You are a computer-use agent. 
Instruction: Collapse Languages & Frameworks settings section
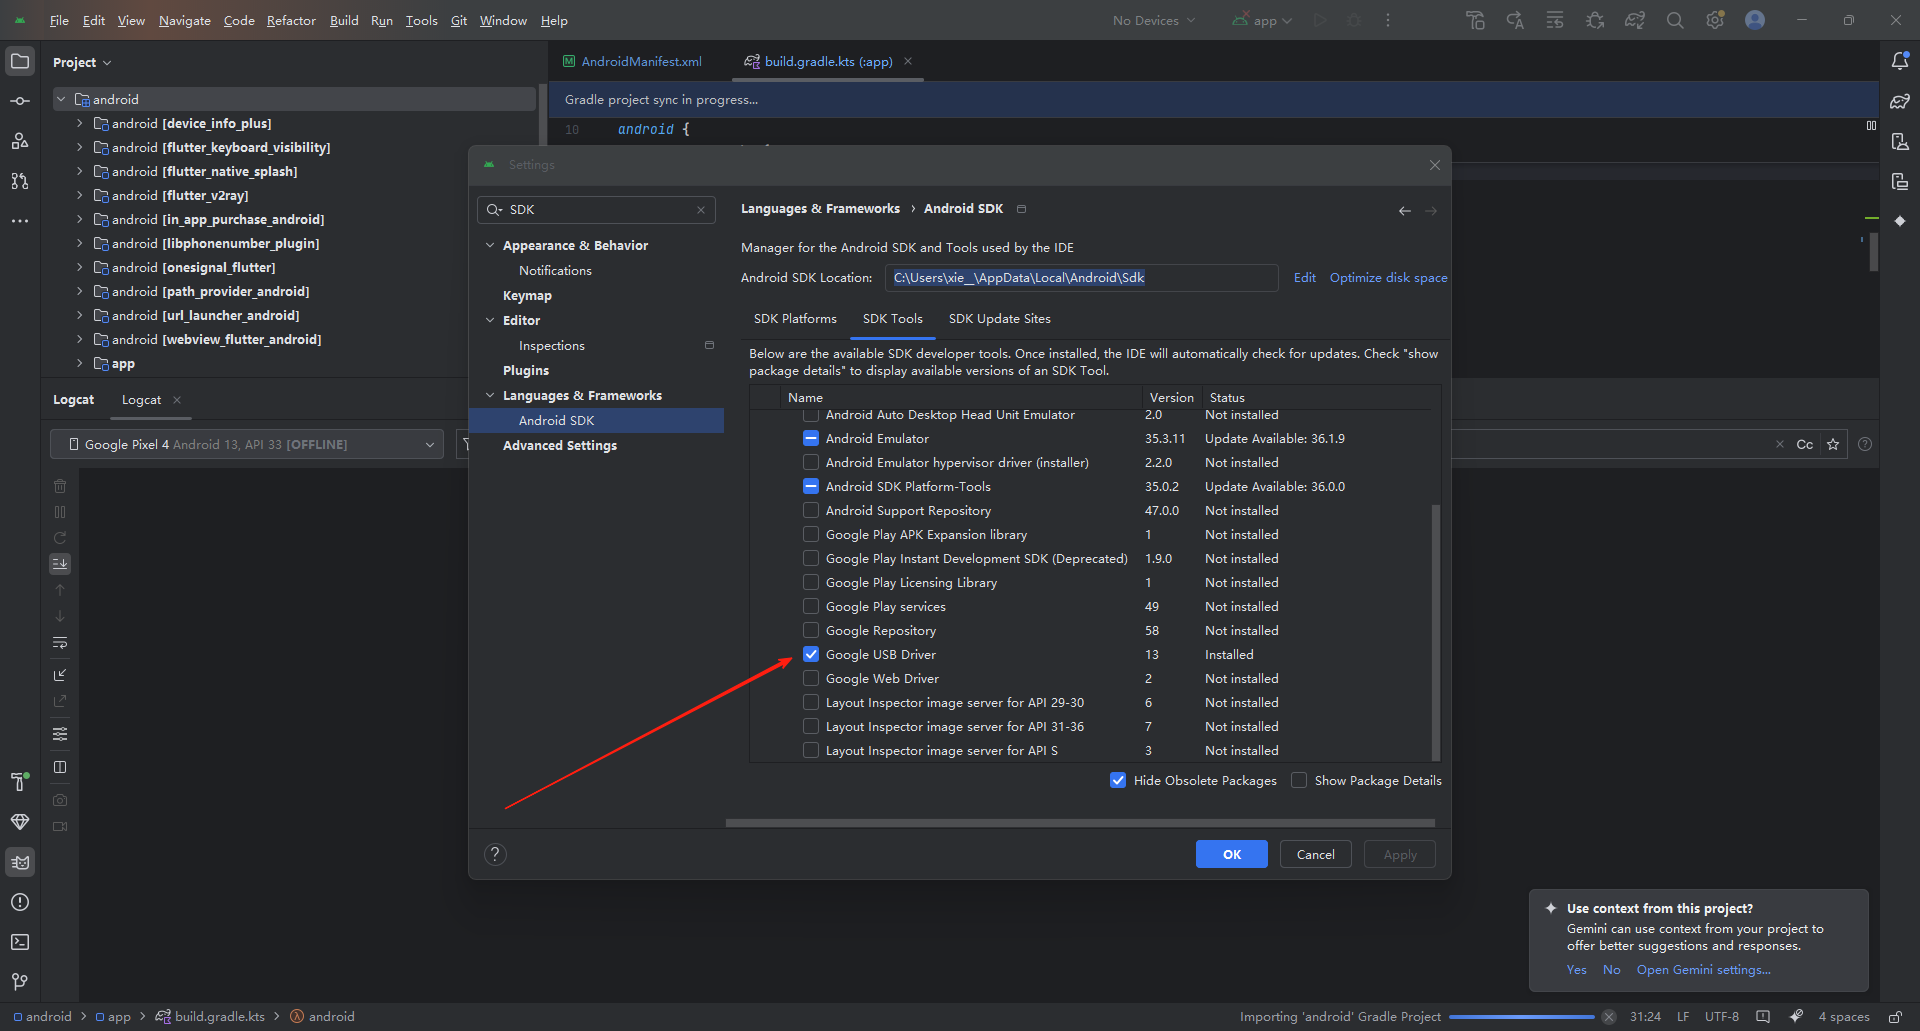tap(490, 395)
